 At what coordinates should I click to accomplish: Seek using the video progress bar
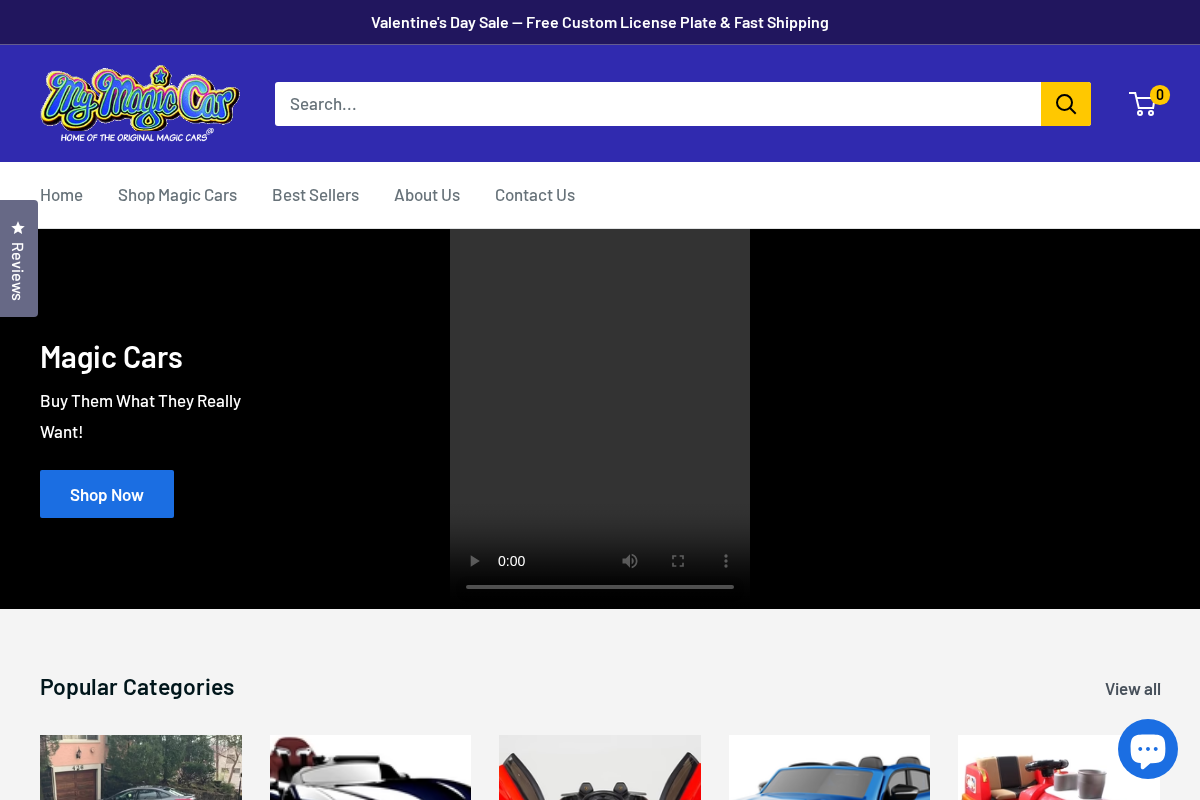pos(599,587)
